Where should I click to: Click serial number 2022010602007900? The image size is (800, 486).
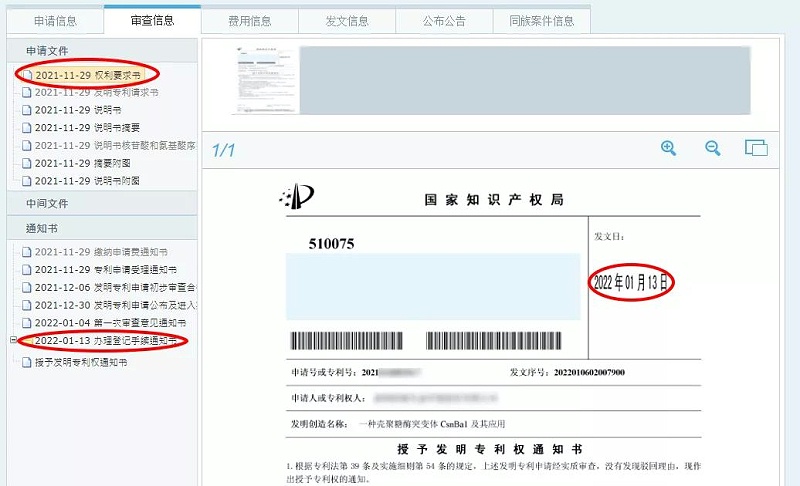[x=589, y=372]
